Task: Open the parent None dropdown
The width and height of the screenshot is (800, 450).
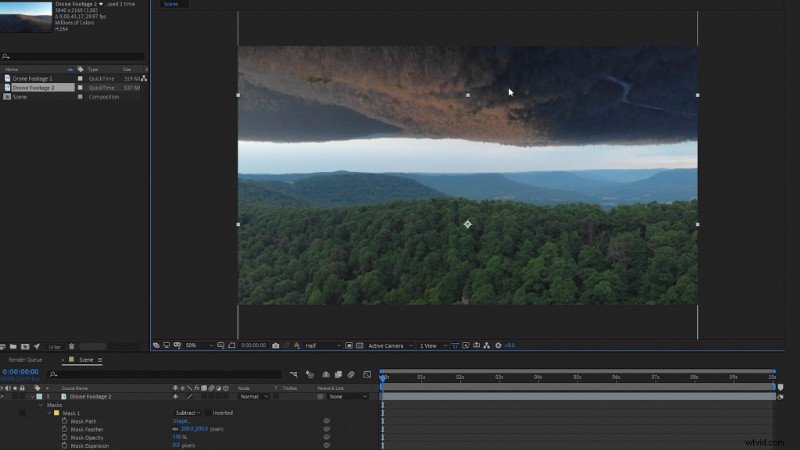Action: coord(348,396)
